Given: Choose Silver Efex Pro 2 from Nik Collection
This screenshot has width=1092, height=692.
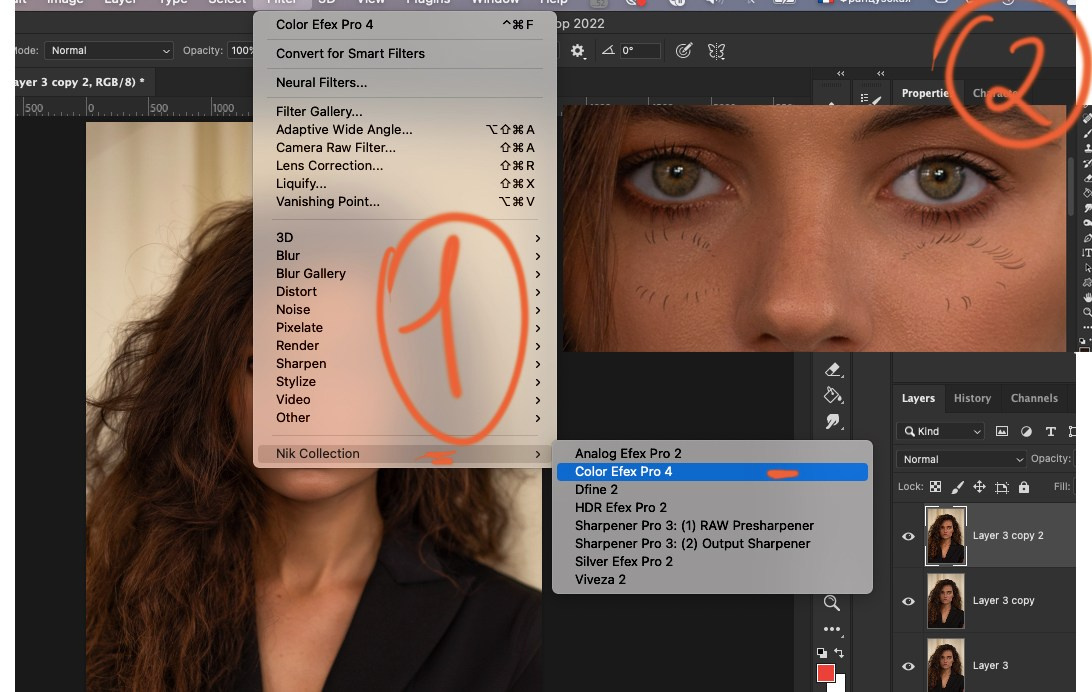Looking at the screenshot, I should point(624,561).
